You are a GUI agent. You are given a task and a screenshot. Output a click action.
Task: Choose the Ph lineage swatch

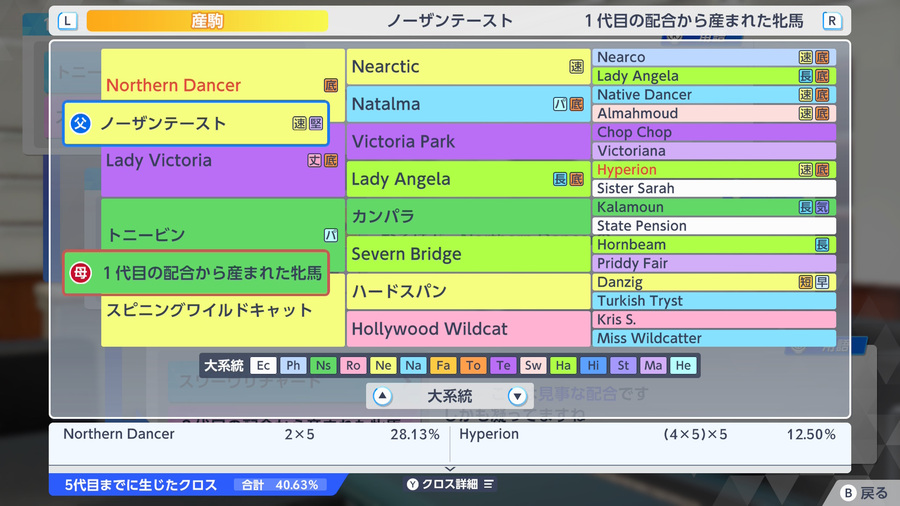coord(293,365)
